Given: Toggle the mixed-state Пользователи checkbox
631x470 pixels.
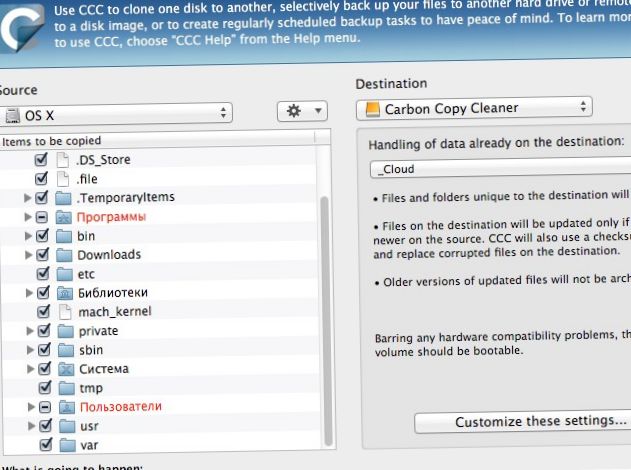Looking at the screenshot, I should [45, 408].
